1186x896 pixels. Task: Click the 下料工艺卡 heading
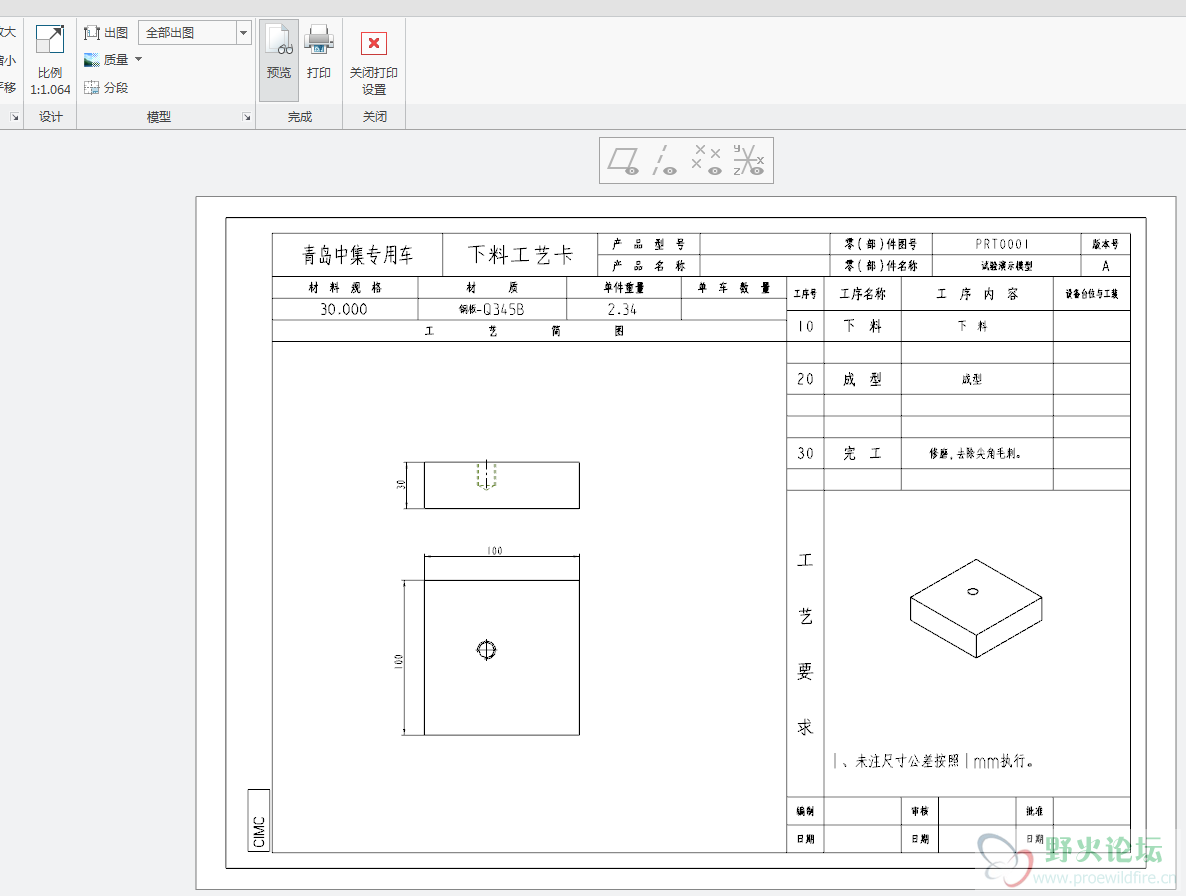(520, 255)
